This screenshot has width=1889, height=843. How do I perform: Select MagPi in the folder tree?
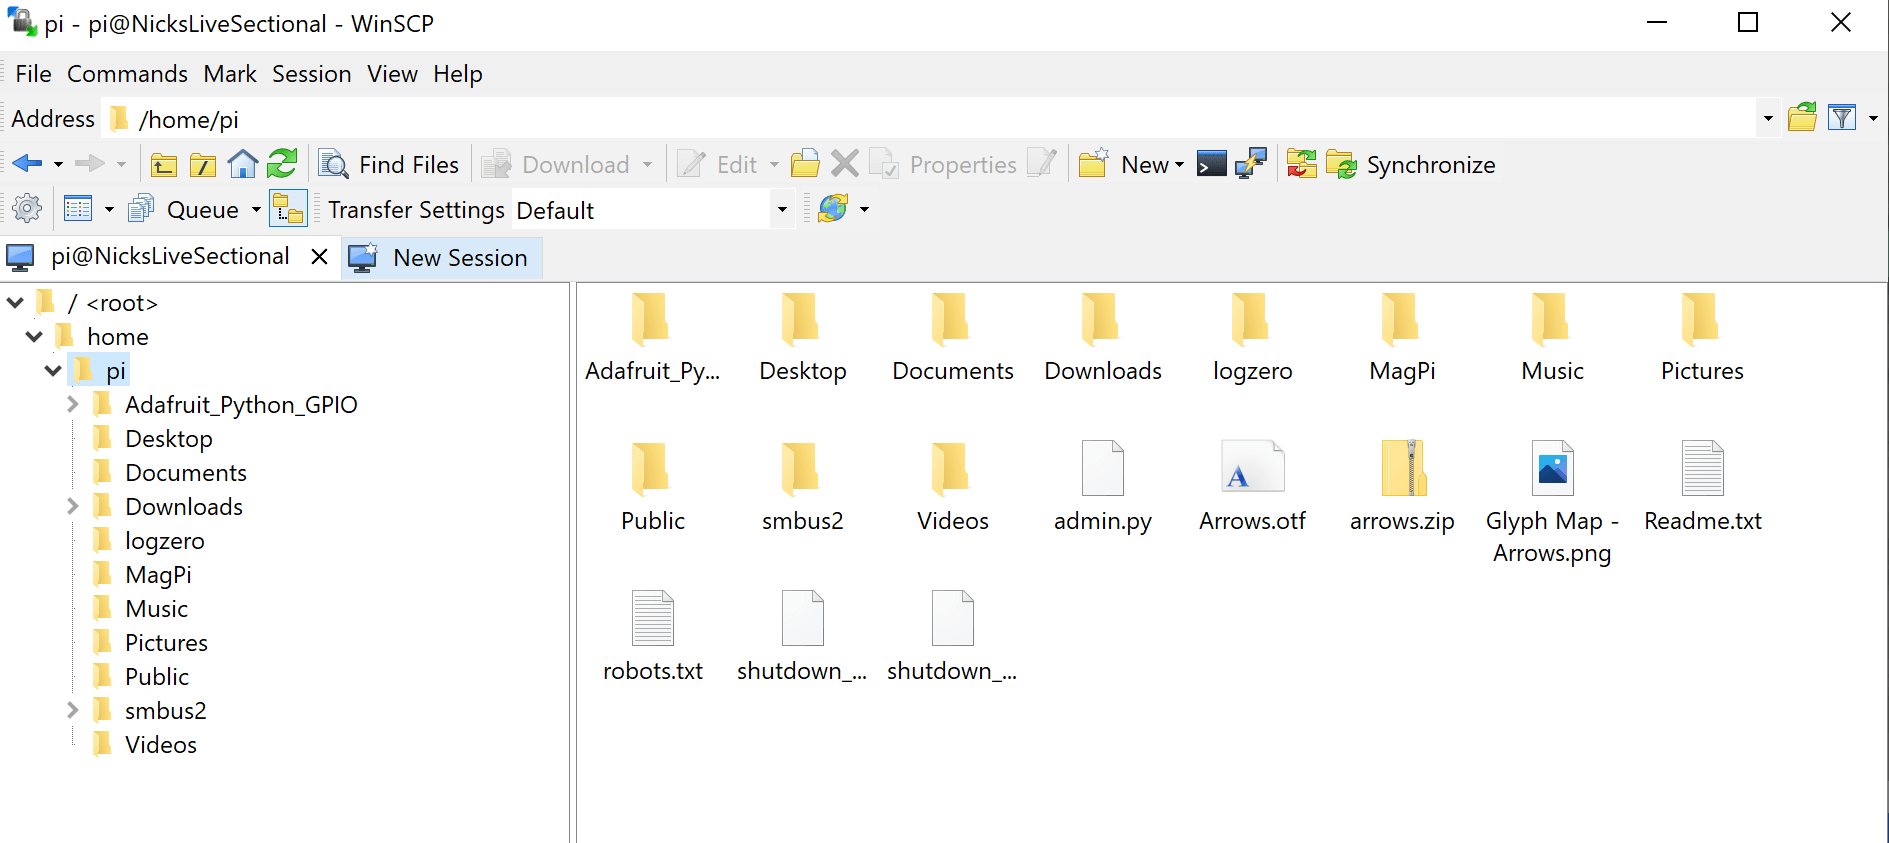(x=158, y=575)
